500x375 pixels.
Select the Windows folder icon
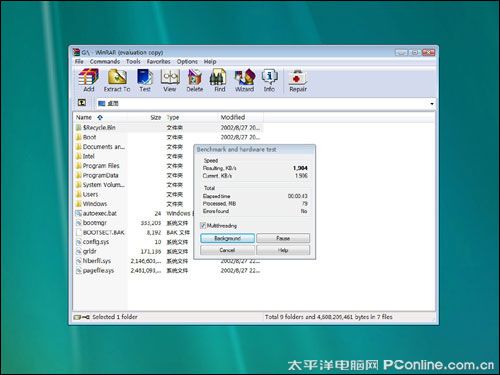click(x=79, y=204)
